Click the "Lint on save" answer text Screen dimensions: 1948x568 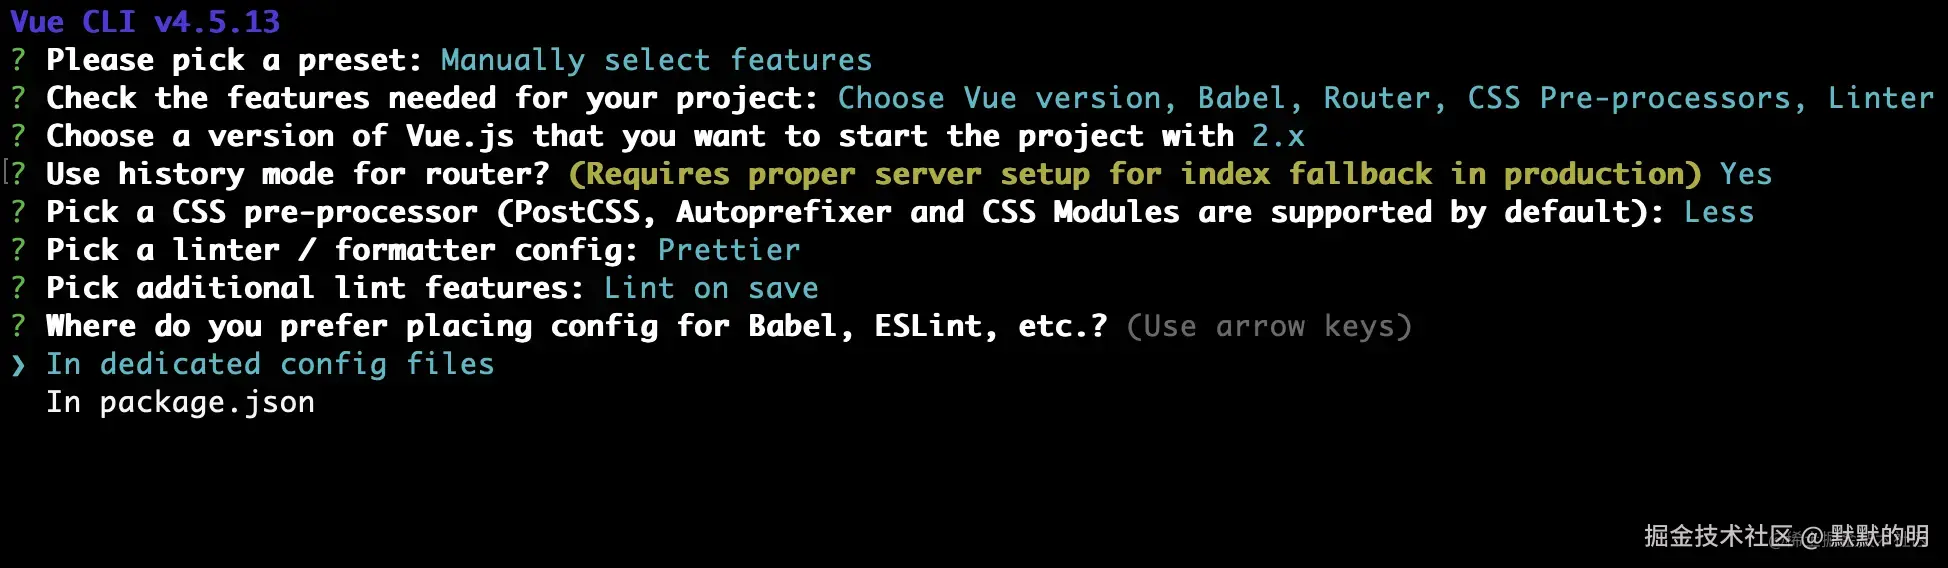[x=711, y=288]
